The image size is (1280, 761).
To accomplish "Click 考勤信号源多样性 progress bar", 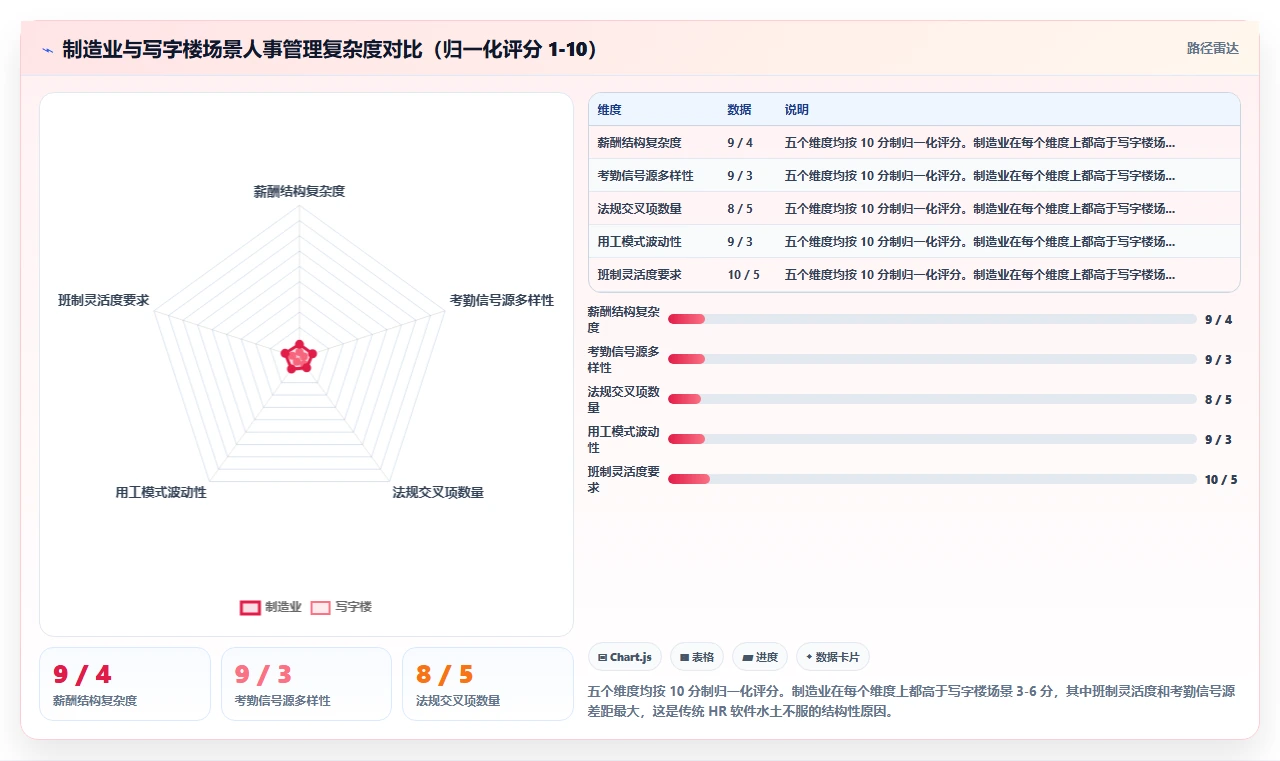I will click(932, 359).
